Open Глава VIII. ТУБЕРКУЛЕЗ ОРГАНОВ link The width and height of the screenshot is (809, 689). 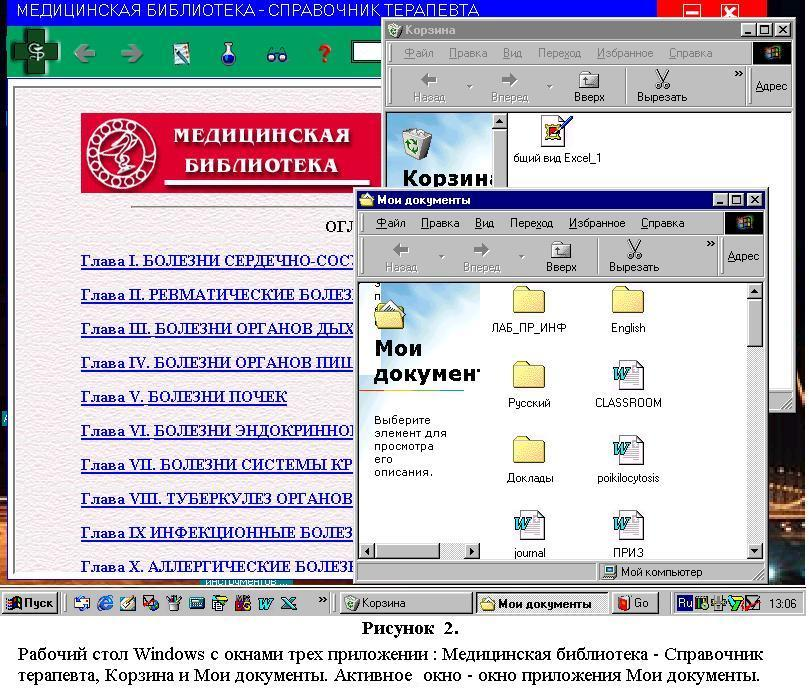[x=217, y=499]
